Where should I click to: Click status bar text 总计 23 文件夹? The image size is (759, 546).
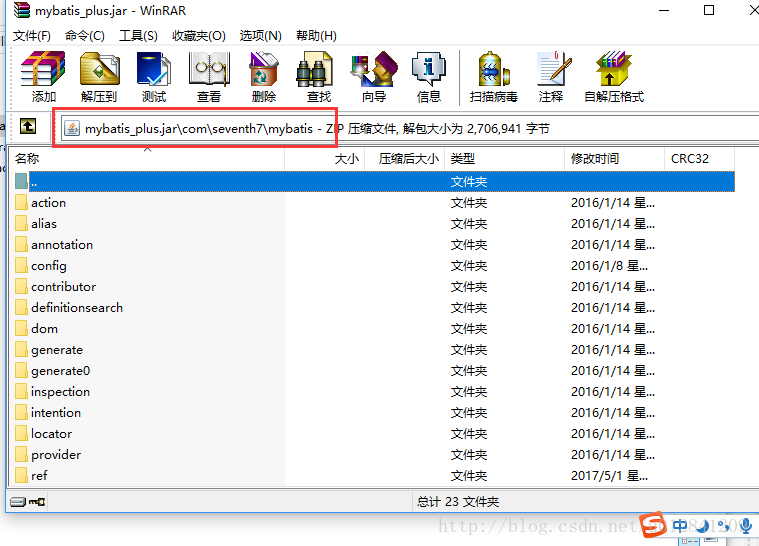click(x=457, y=501)
